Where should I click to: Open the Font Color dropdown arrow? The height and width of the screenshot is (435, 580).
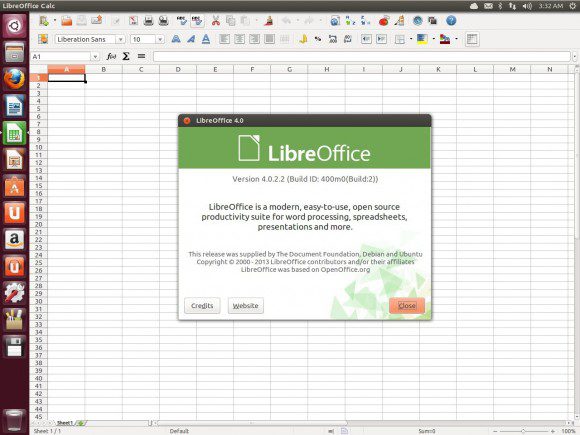(x=456, y=39)
